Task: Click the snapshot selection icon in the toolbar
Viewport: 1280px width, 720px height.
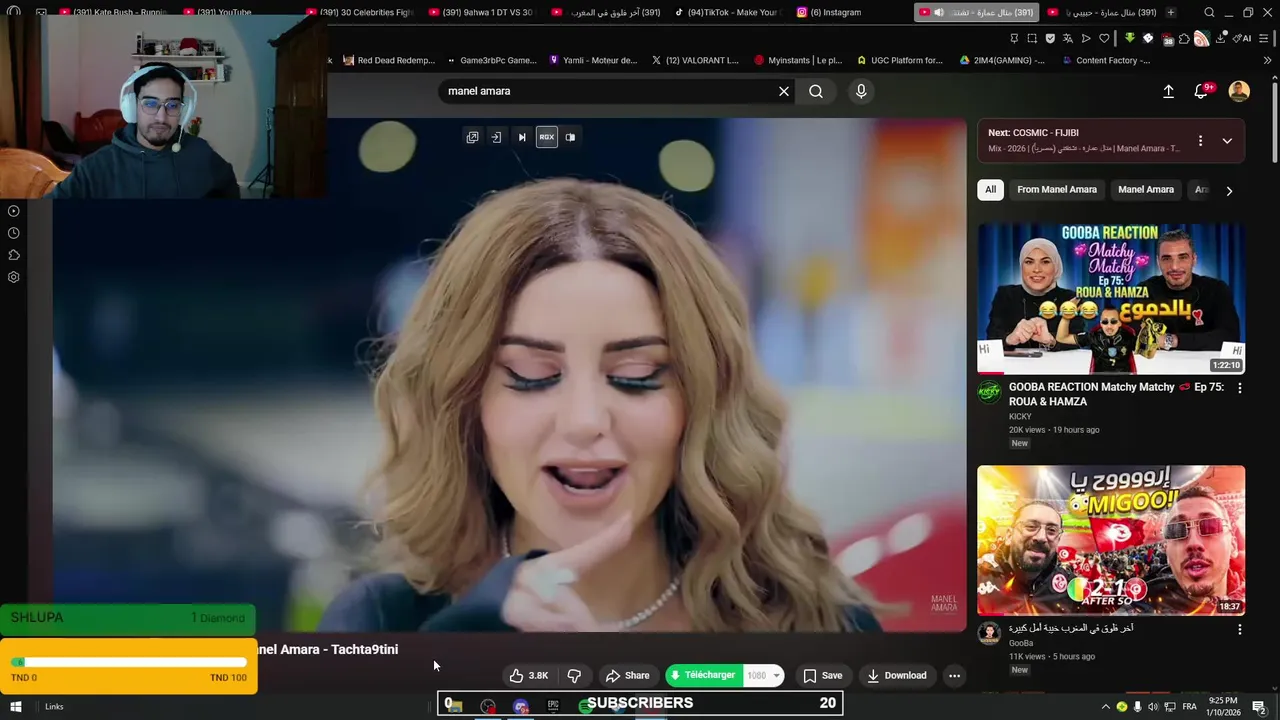Action: point(1032,38)
